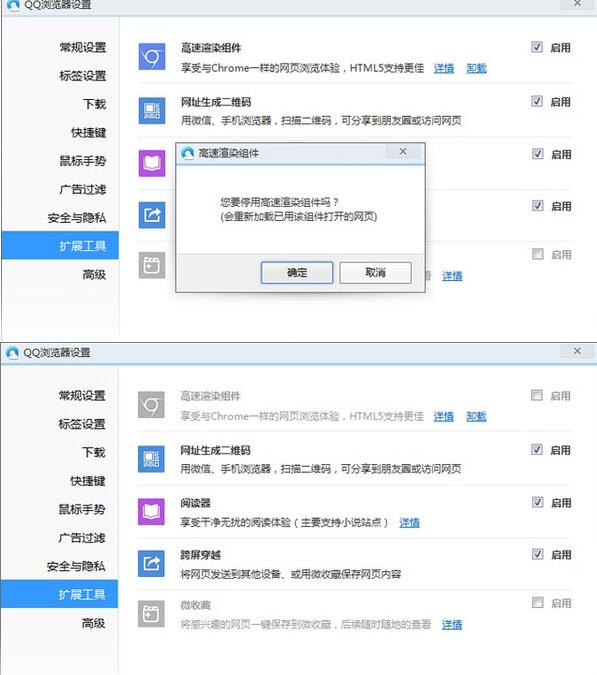Switch to 广告过滤 in lower window
The image size is (597, 675).
[x=82, y=538]
